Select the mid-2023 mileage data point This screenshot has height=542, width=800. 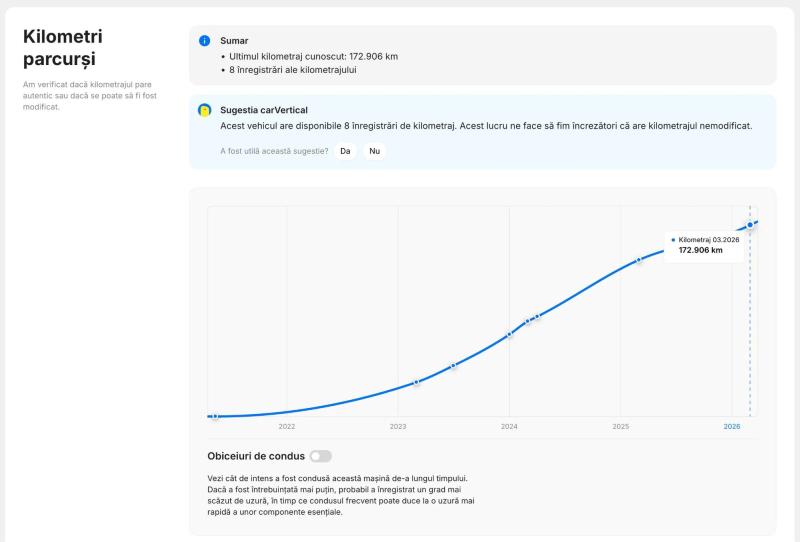click(453, 365)
